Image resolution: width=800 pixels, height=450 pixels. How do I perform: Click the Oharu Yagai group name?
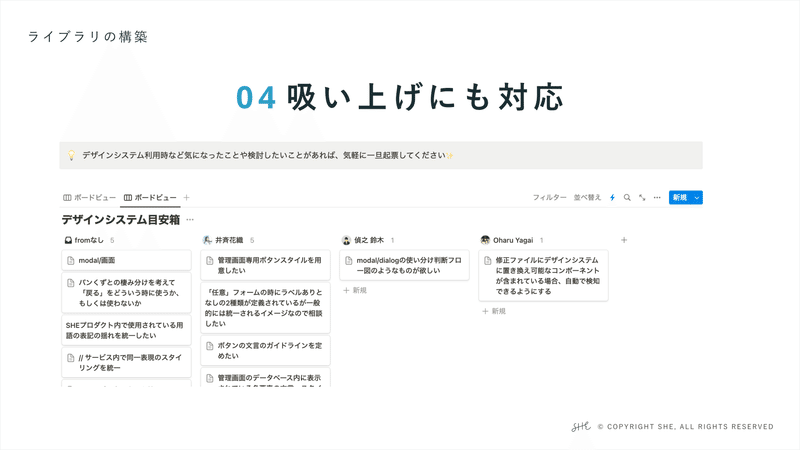pyautogui.click(x=513, y=240)
